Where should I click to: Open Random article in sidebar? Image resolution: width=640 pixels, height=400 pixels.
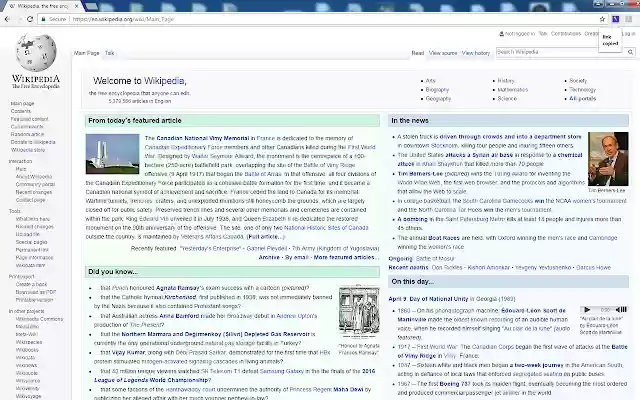(x=27, y=134)
